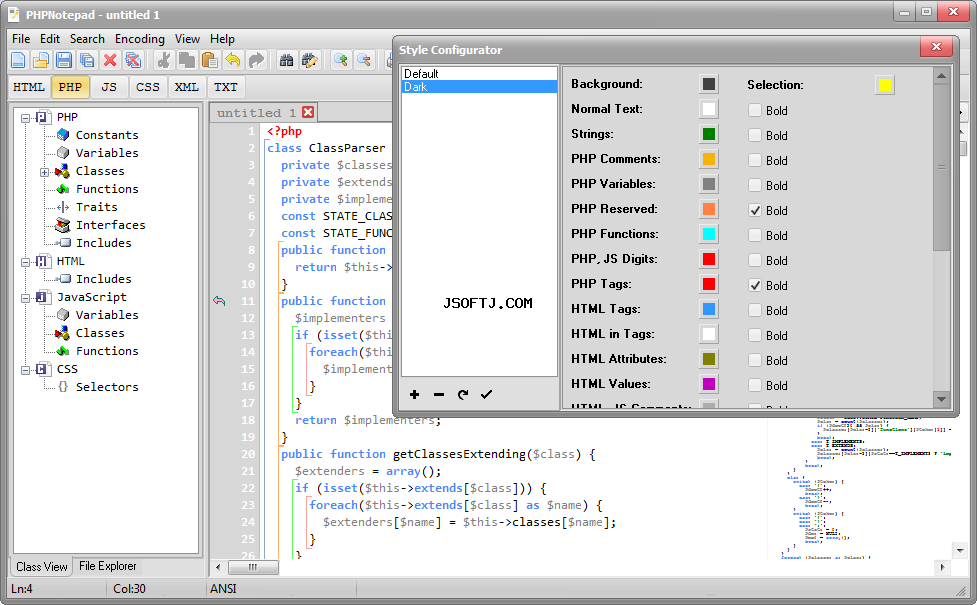Image resolution: width=977 pixels, height=605 pixels.
Task: Click the line 11 bookmark arrow in margin
Action: pos(219,301)
